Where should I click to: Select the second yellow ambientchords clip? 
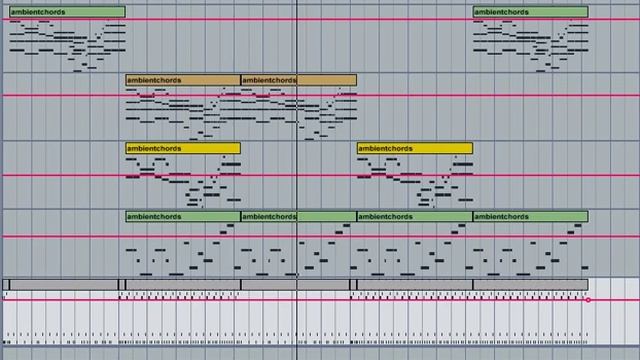click(x=415, y=148)
